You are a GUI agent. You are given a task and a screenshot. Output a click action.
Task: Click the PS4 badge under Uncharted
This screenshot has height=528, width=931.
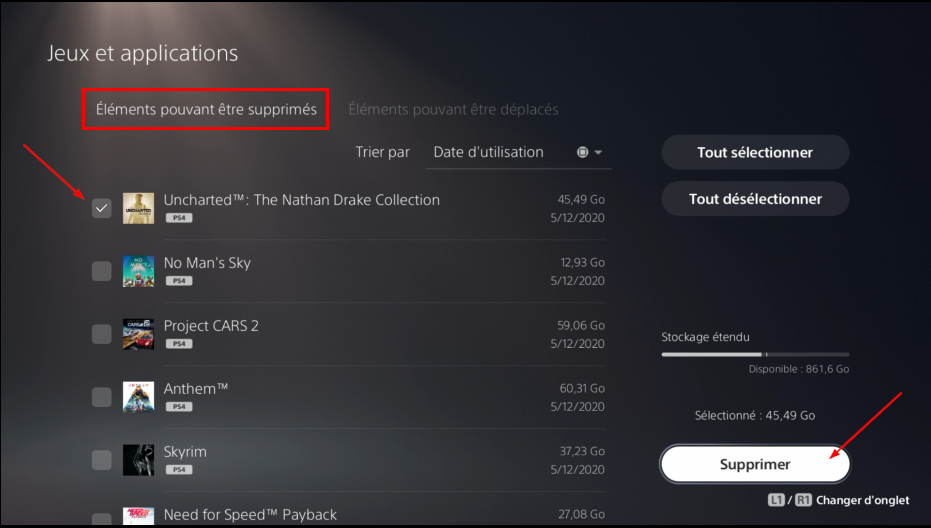pos(179,218)
